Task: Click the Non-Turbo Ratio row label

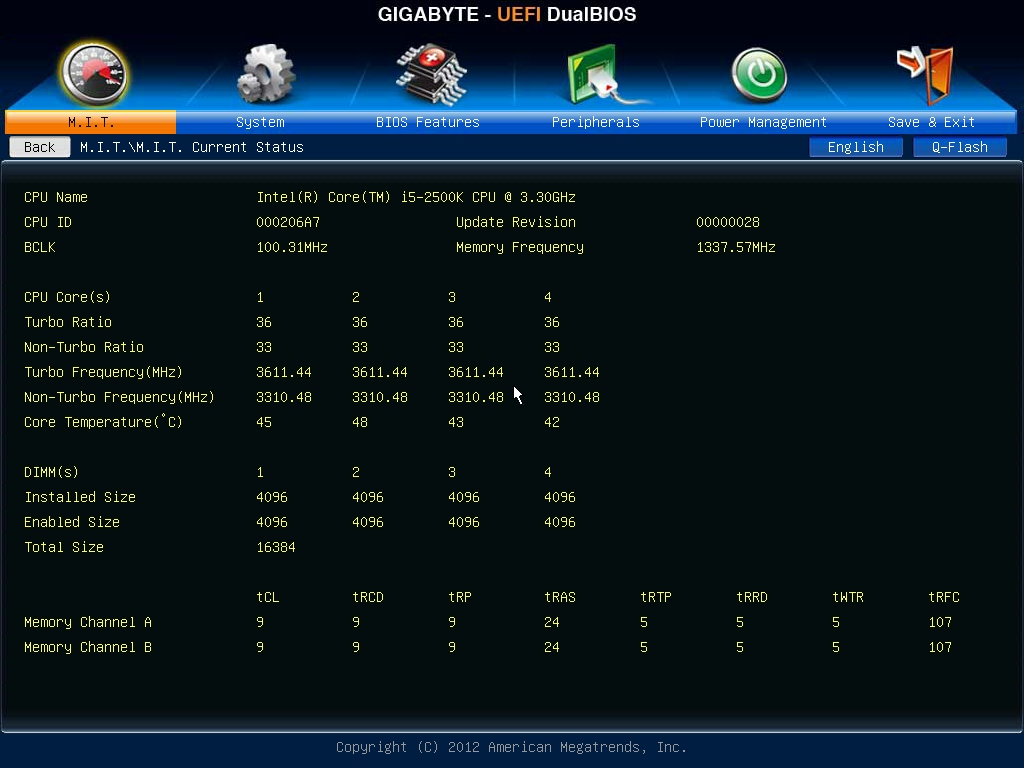Action: 84,347
